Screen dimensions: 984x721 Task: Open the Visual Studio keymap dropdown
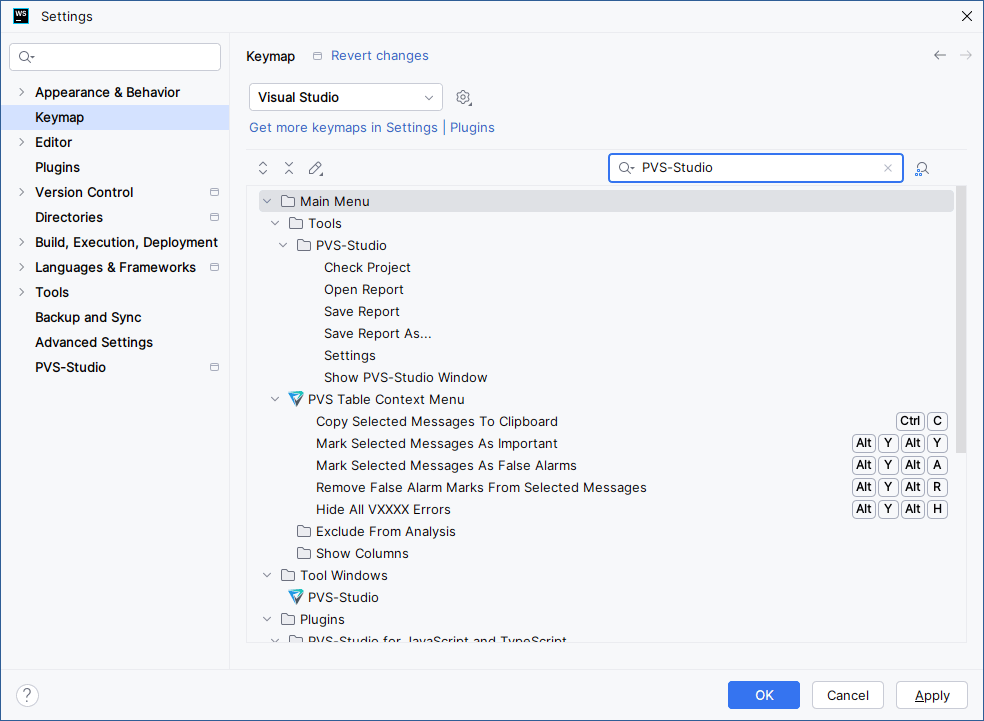point(345,97)
